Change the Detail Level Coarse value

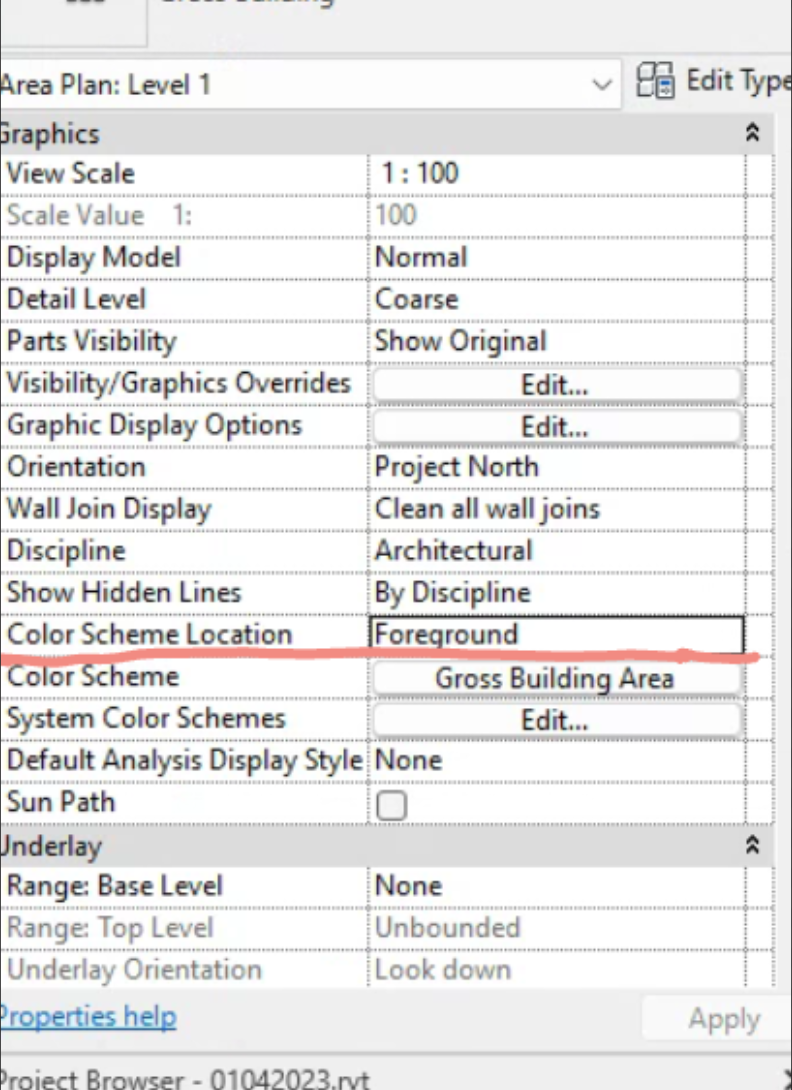coord(557,300)
